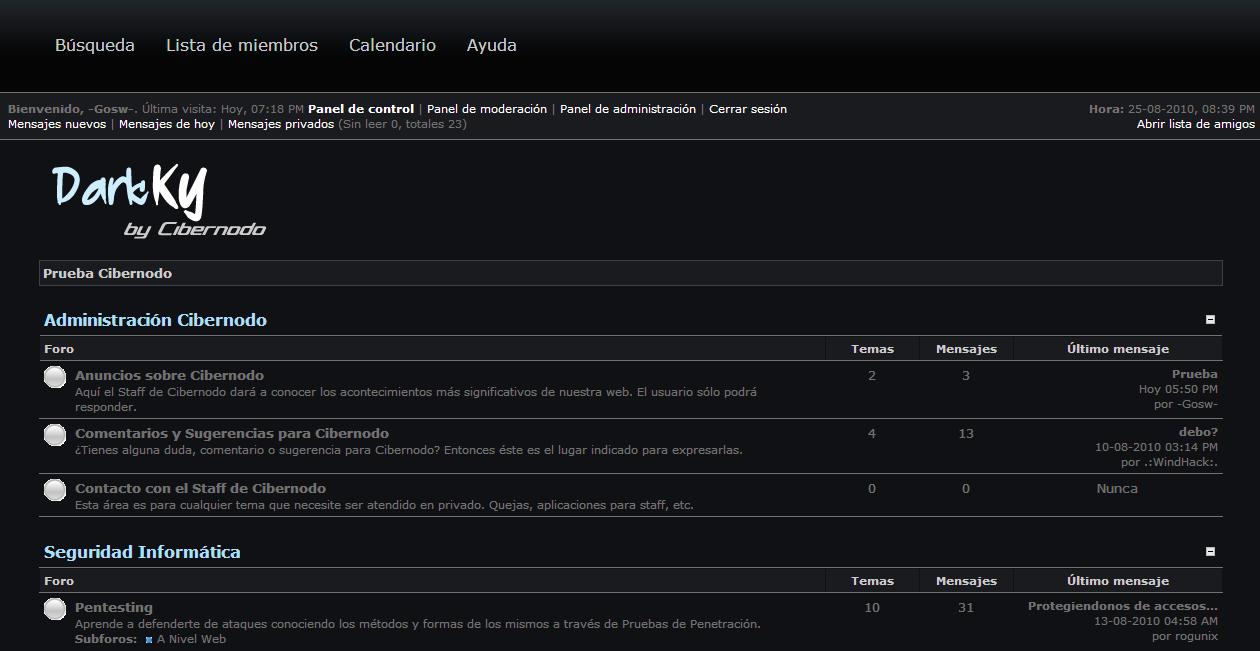Image resolution: width=1260 pixels, height=651 pixels.
Task: Click the Pentesting forum status icon
Action: [x=55, y=609]
